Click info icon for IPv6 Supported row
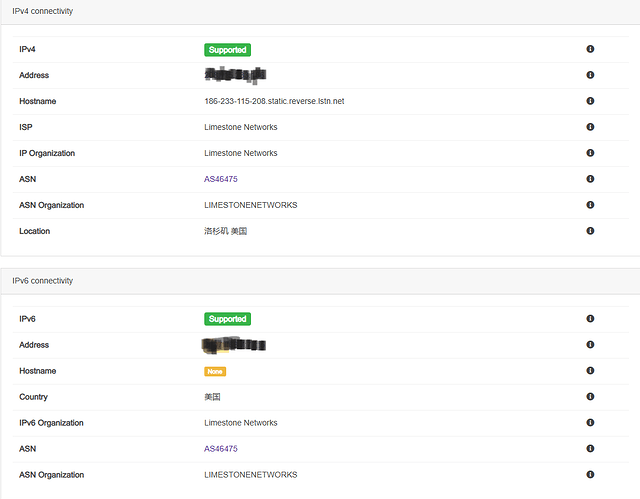The height and width of the screenshot is (499, 640). click(x=590, y=319)
